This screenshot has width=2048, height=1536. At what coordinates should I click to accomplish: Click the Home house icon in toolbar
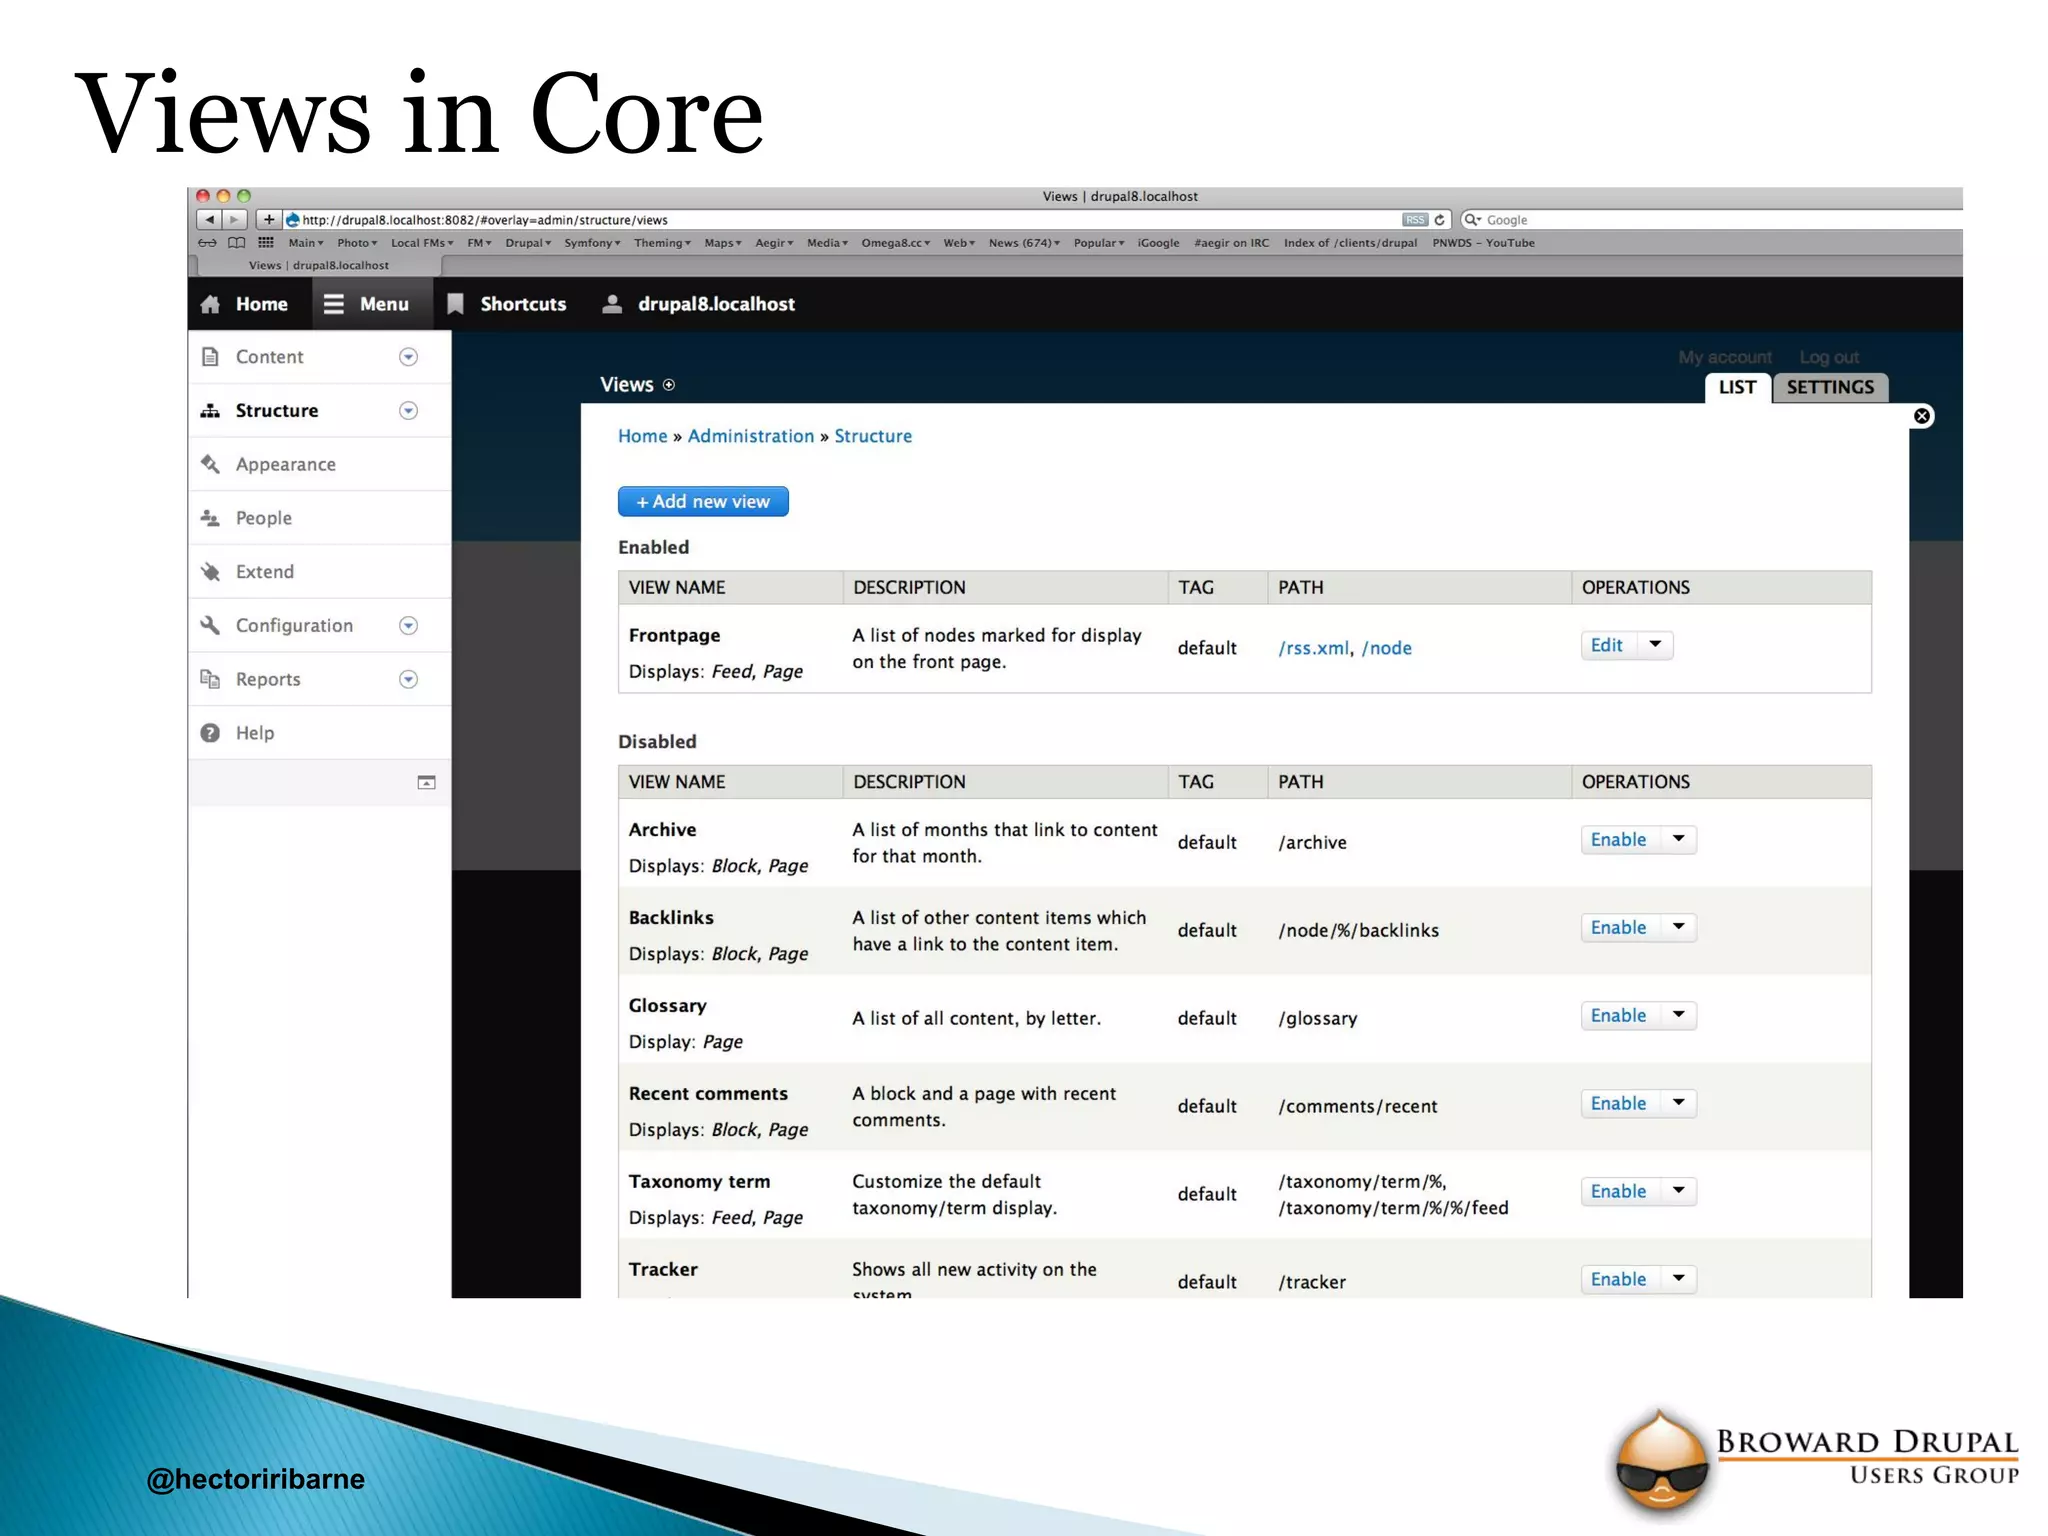(210, 304)
